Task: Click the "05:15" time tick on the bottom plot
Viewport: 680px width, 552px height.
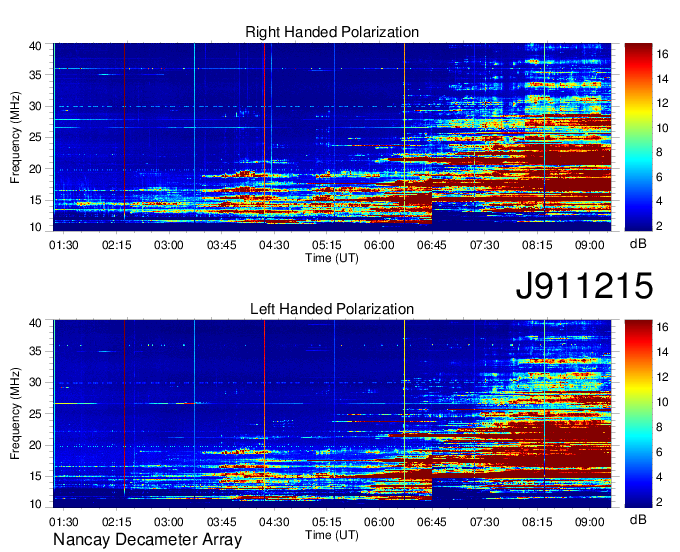Action: pyautogui.click(x=327, y=522)
